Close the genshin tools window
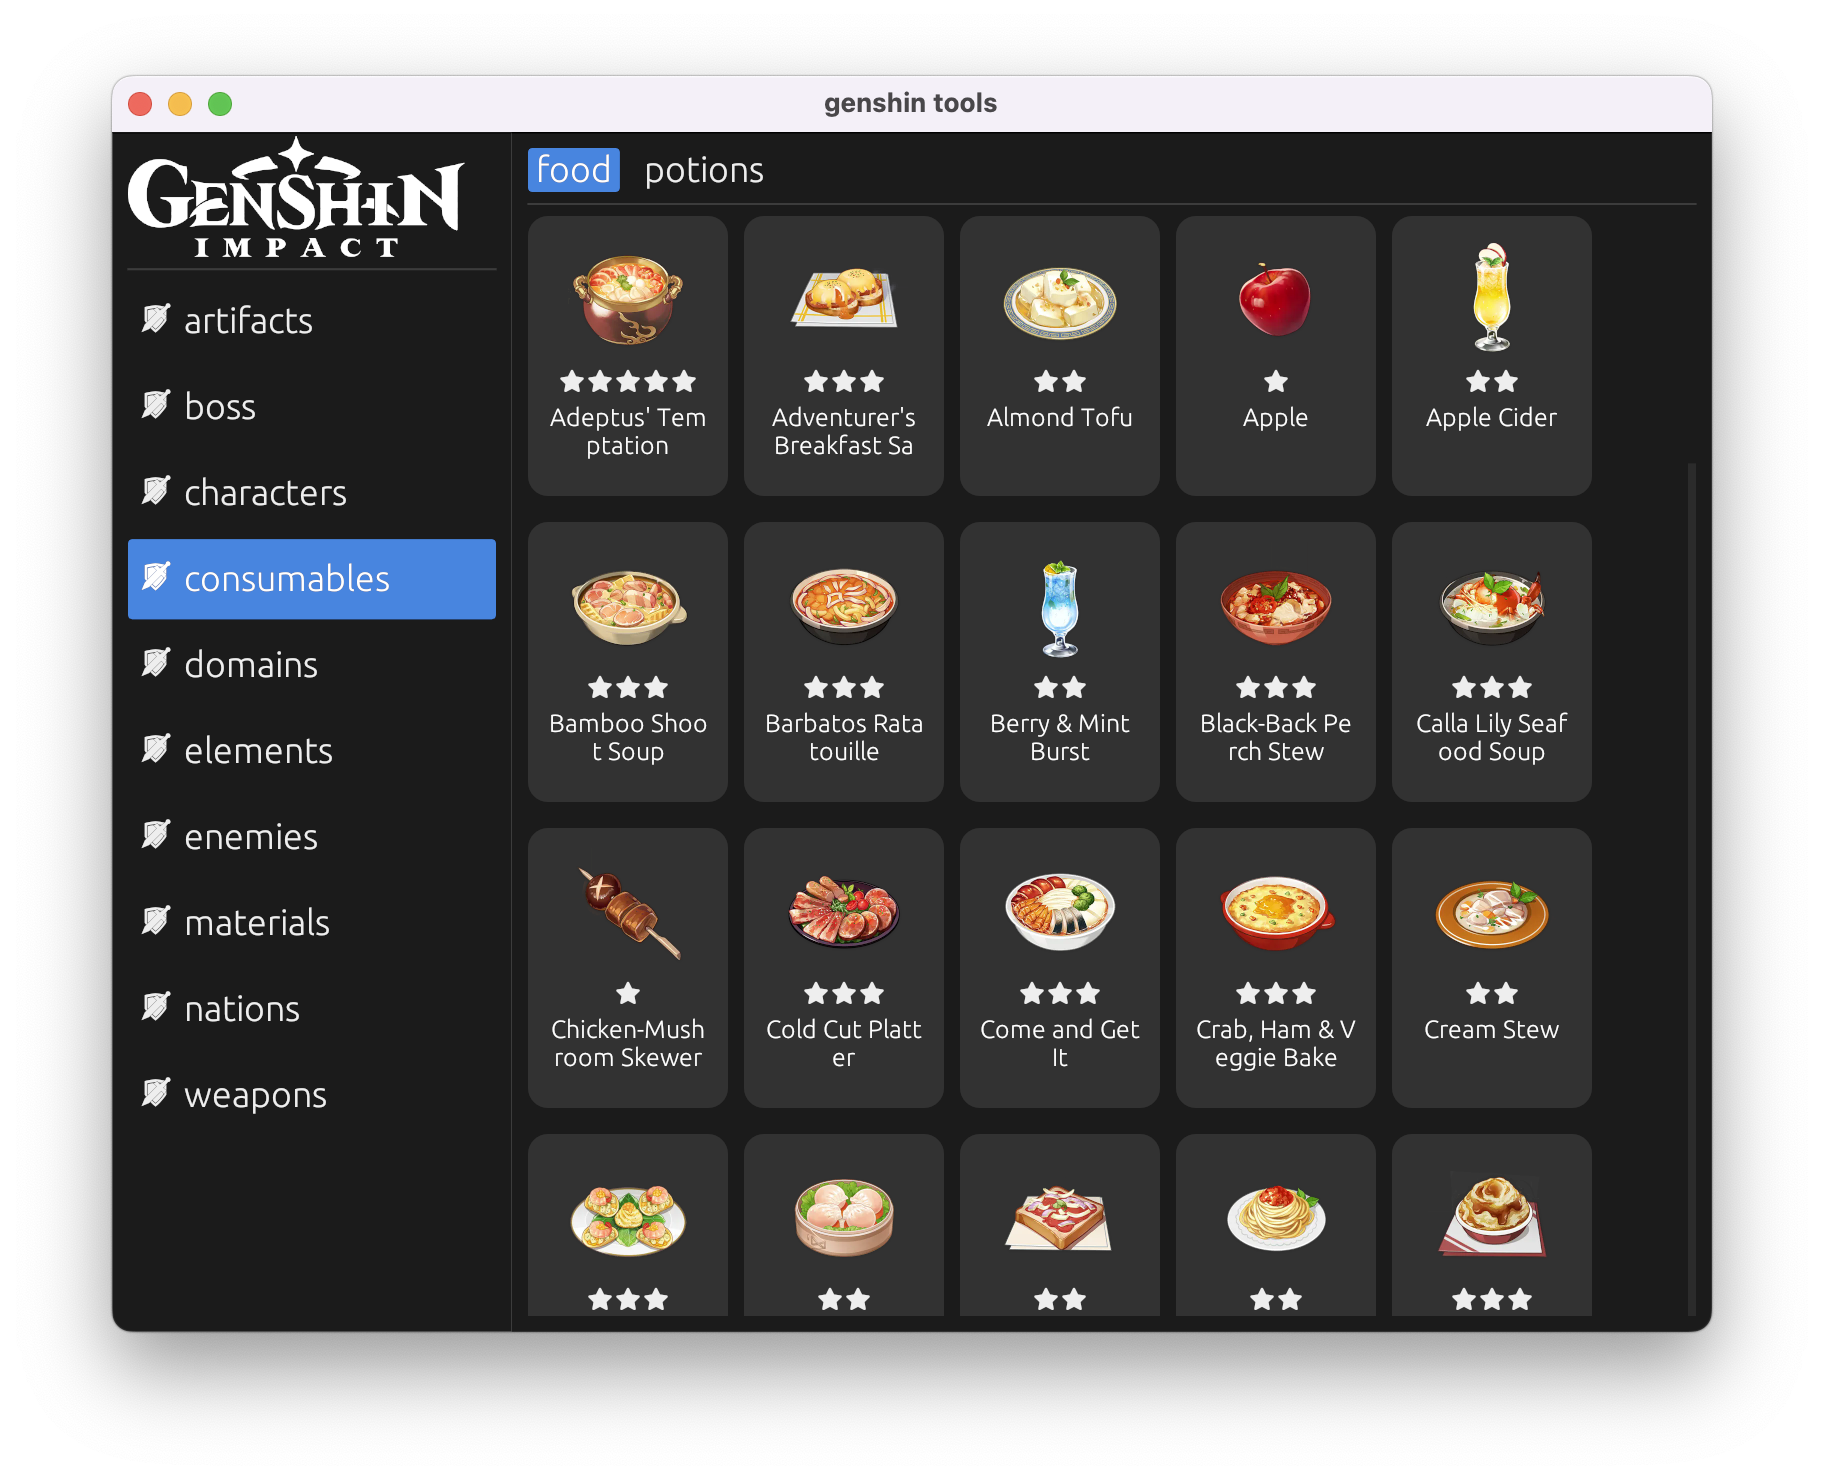This screenshot has width=1824, height=1480. [x=140, y=104]
